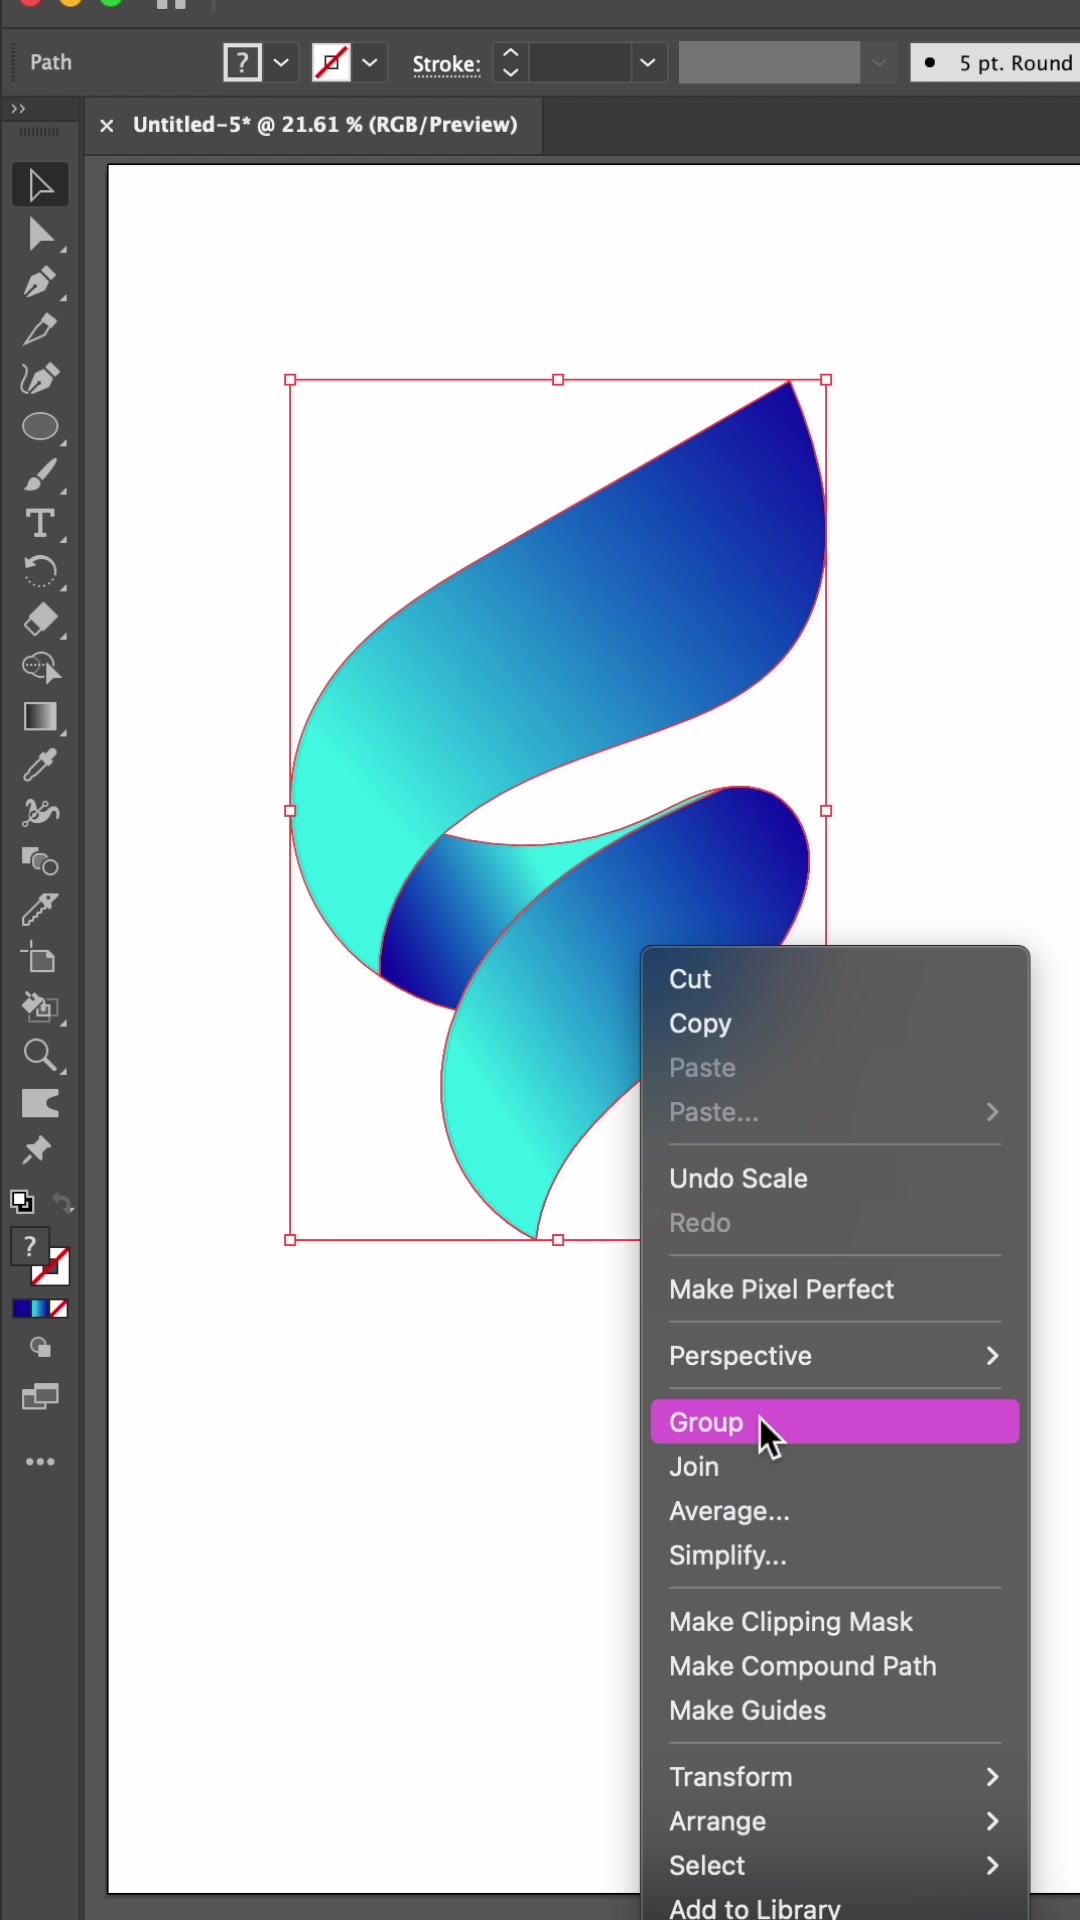Viewport: 1080px width, 1920px height.
Task: Open the 5 pt. Round brush dropdown
Action: pyautogui.click(x=994, y=63)
